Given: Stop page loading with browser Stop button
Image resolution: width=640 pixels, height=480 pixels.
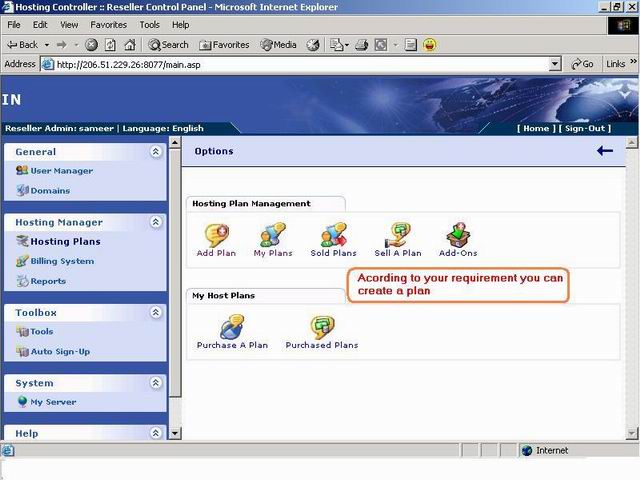Looking at the screenshot, I should click(x=91, y=45).
